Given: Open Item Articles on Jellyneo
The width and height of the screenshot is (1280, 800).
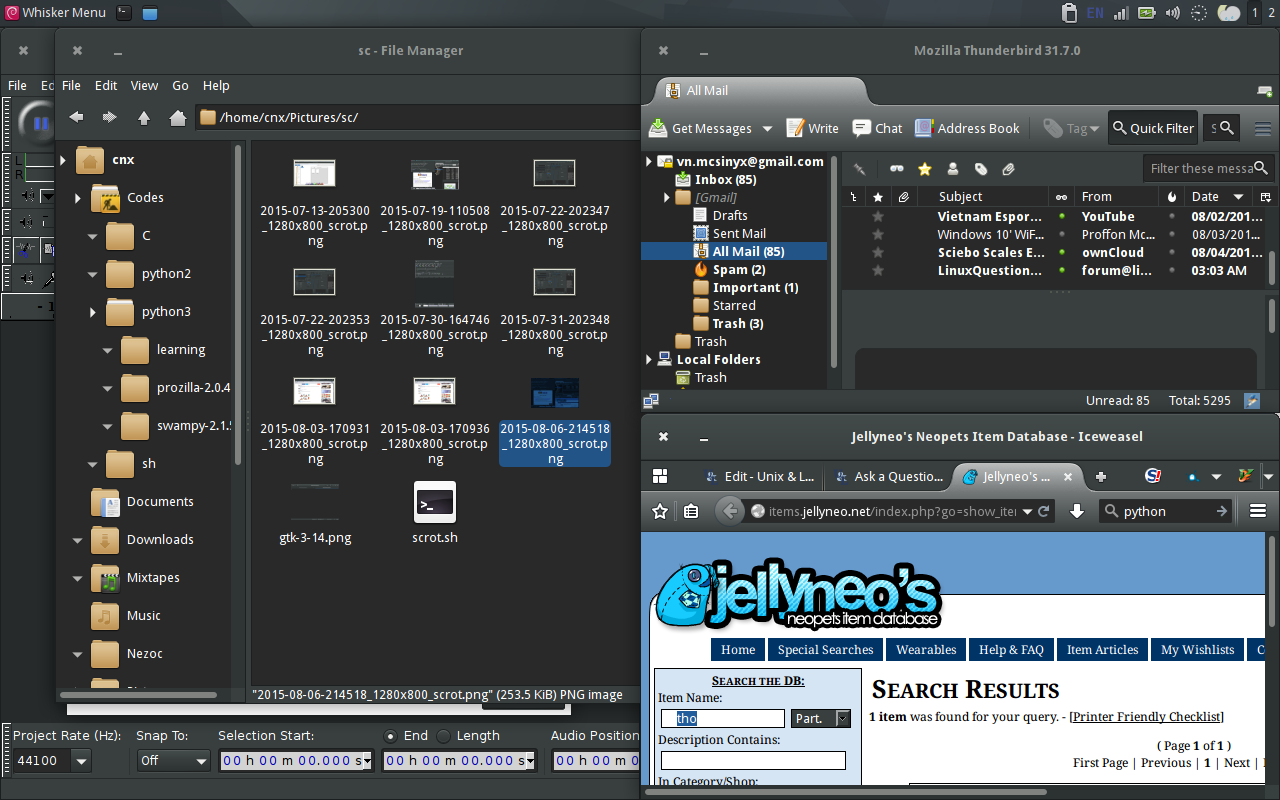Looking at the screenshot, I should click(x=1102, y=650).
